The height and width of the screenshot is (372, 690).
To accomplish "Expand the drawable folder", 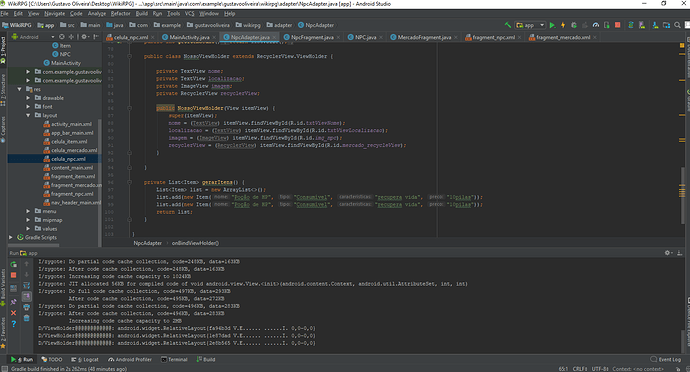I will click(28, 98).
